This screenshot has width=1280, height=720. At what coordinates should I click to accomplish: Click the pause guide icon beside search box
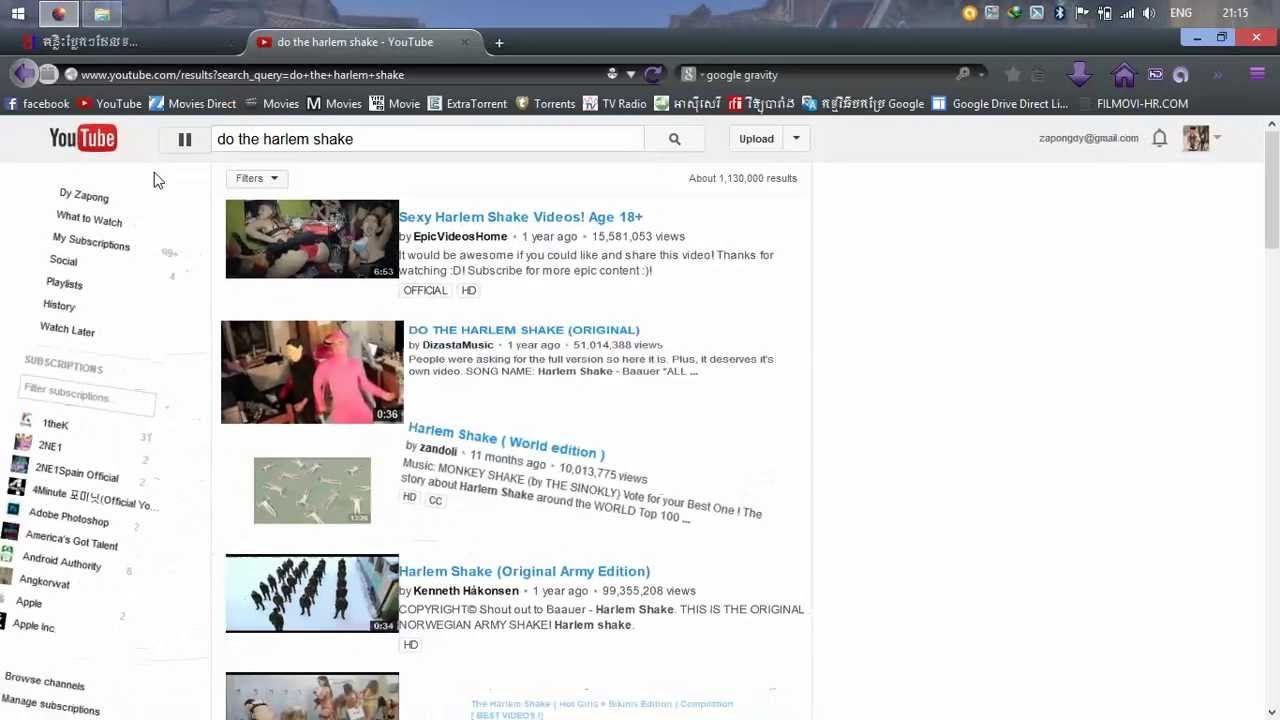coord(185,140)
